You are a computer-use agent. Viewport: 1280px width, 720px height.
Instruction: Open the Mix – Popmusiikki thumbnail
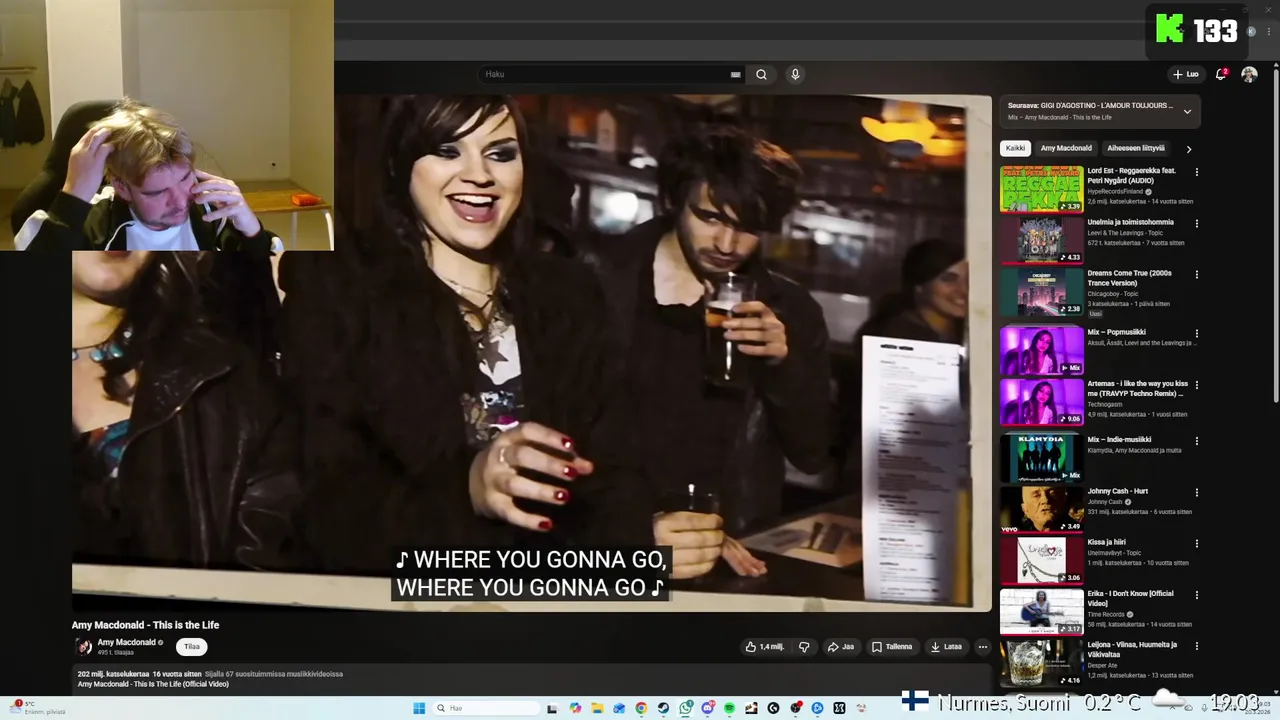(1041, 350)
